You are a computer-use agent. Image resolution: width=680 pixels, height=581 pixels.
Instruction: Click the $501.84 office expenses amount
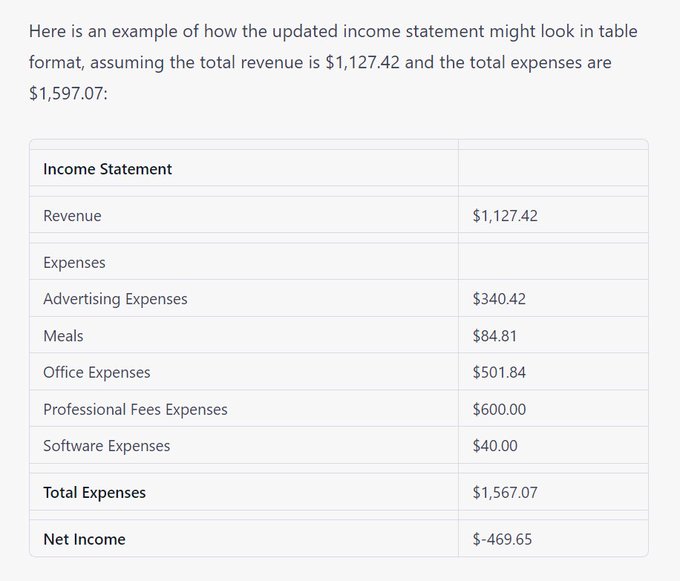click(499, 372)
